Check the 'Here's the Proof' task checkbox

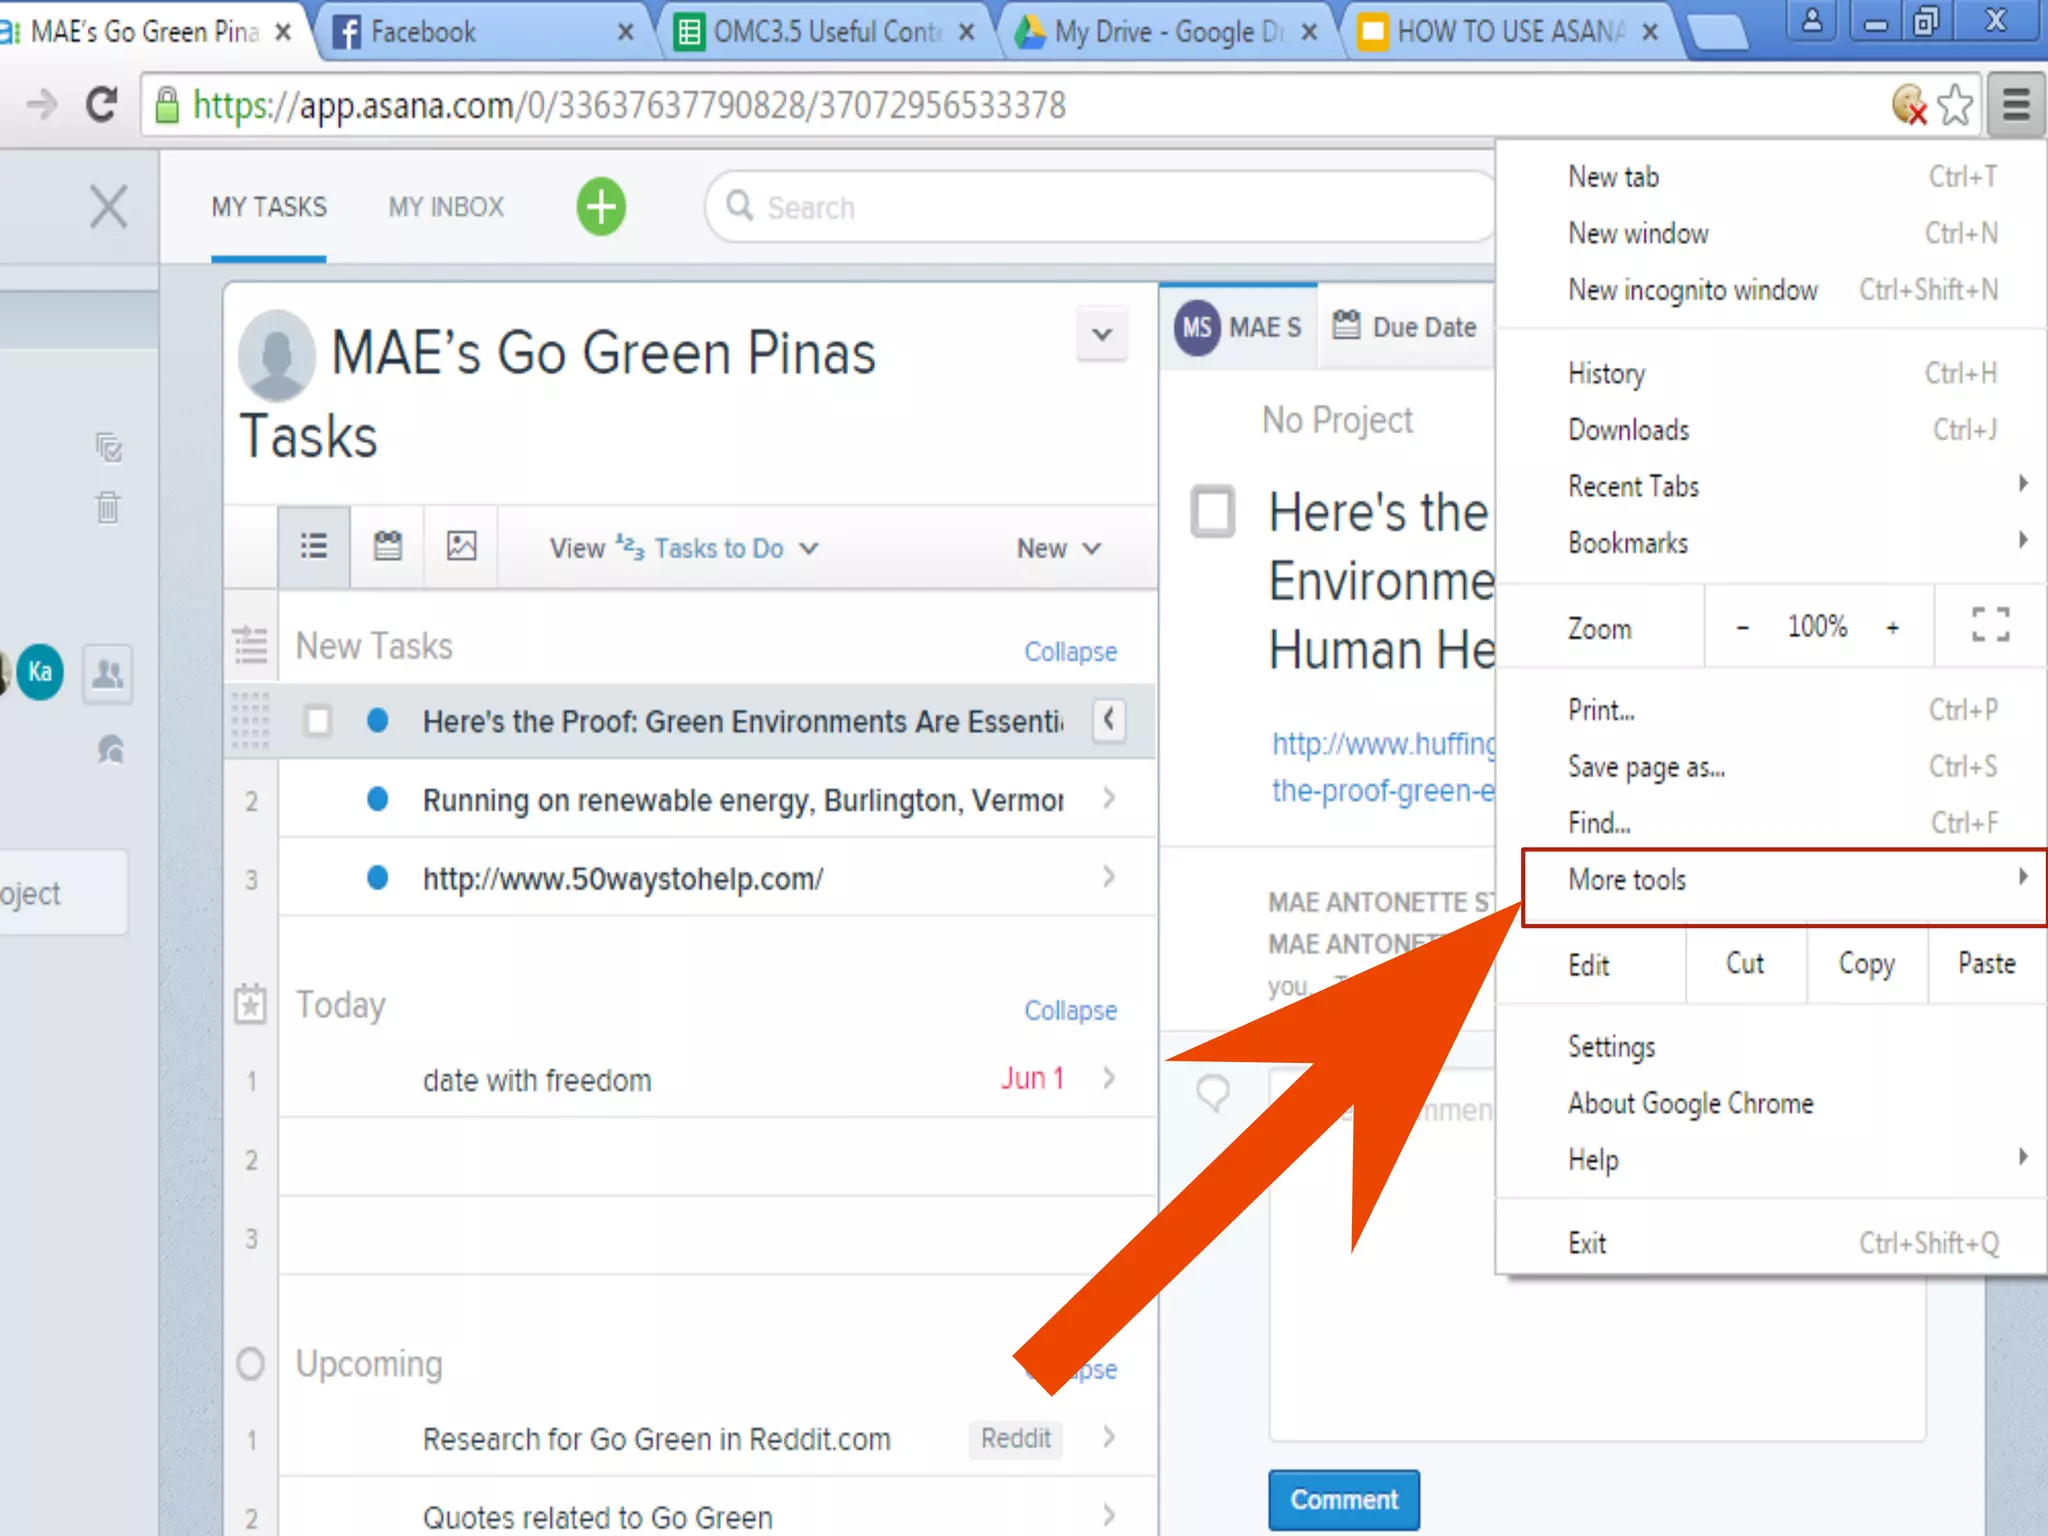coord(318,721)
